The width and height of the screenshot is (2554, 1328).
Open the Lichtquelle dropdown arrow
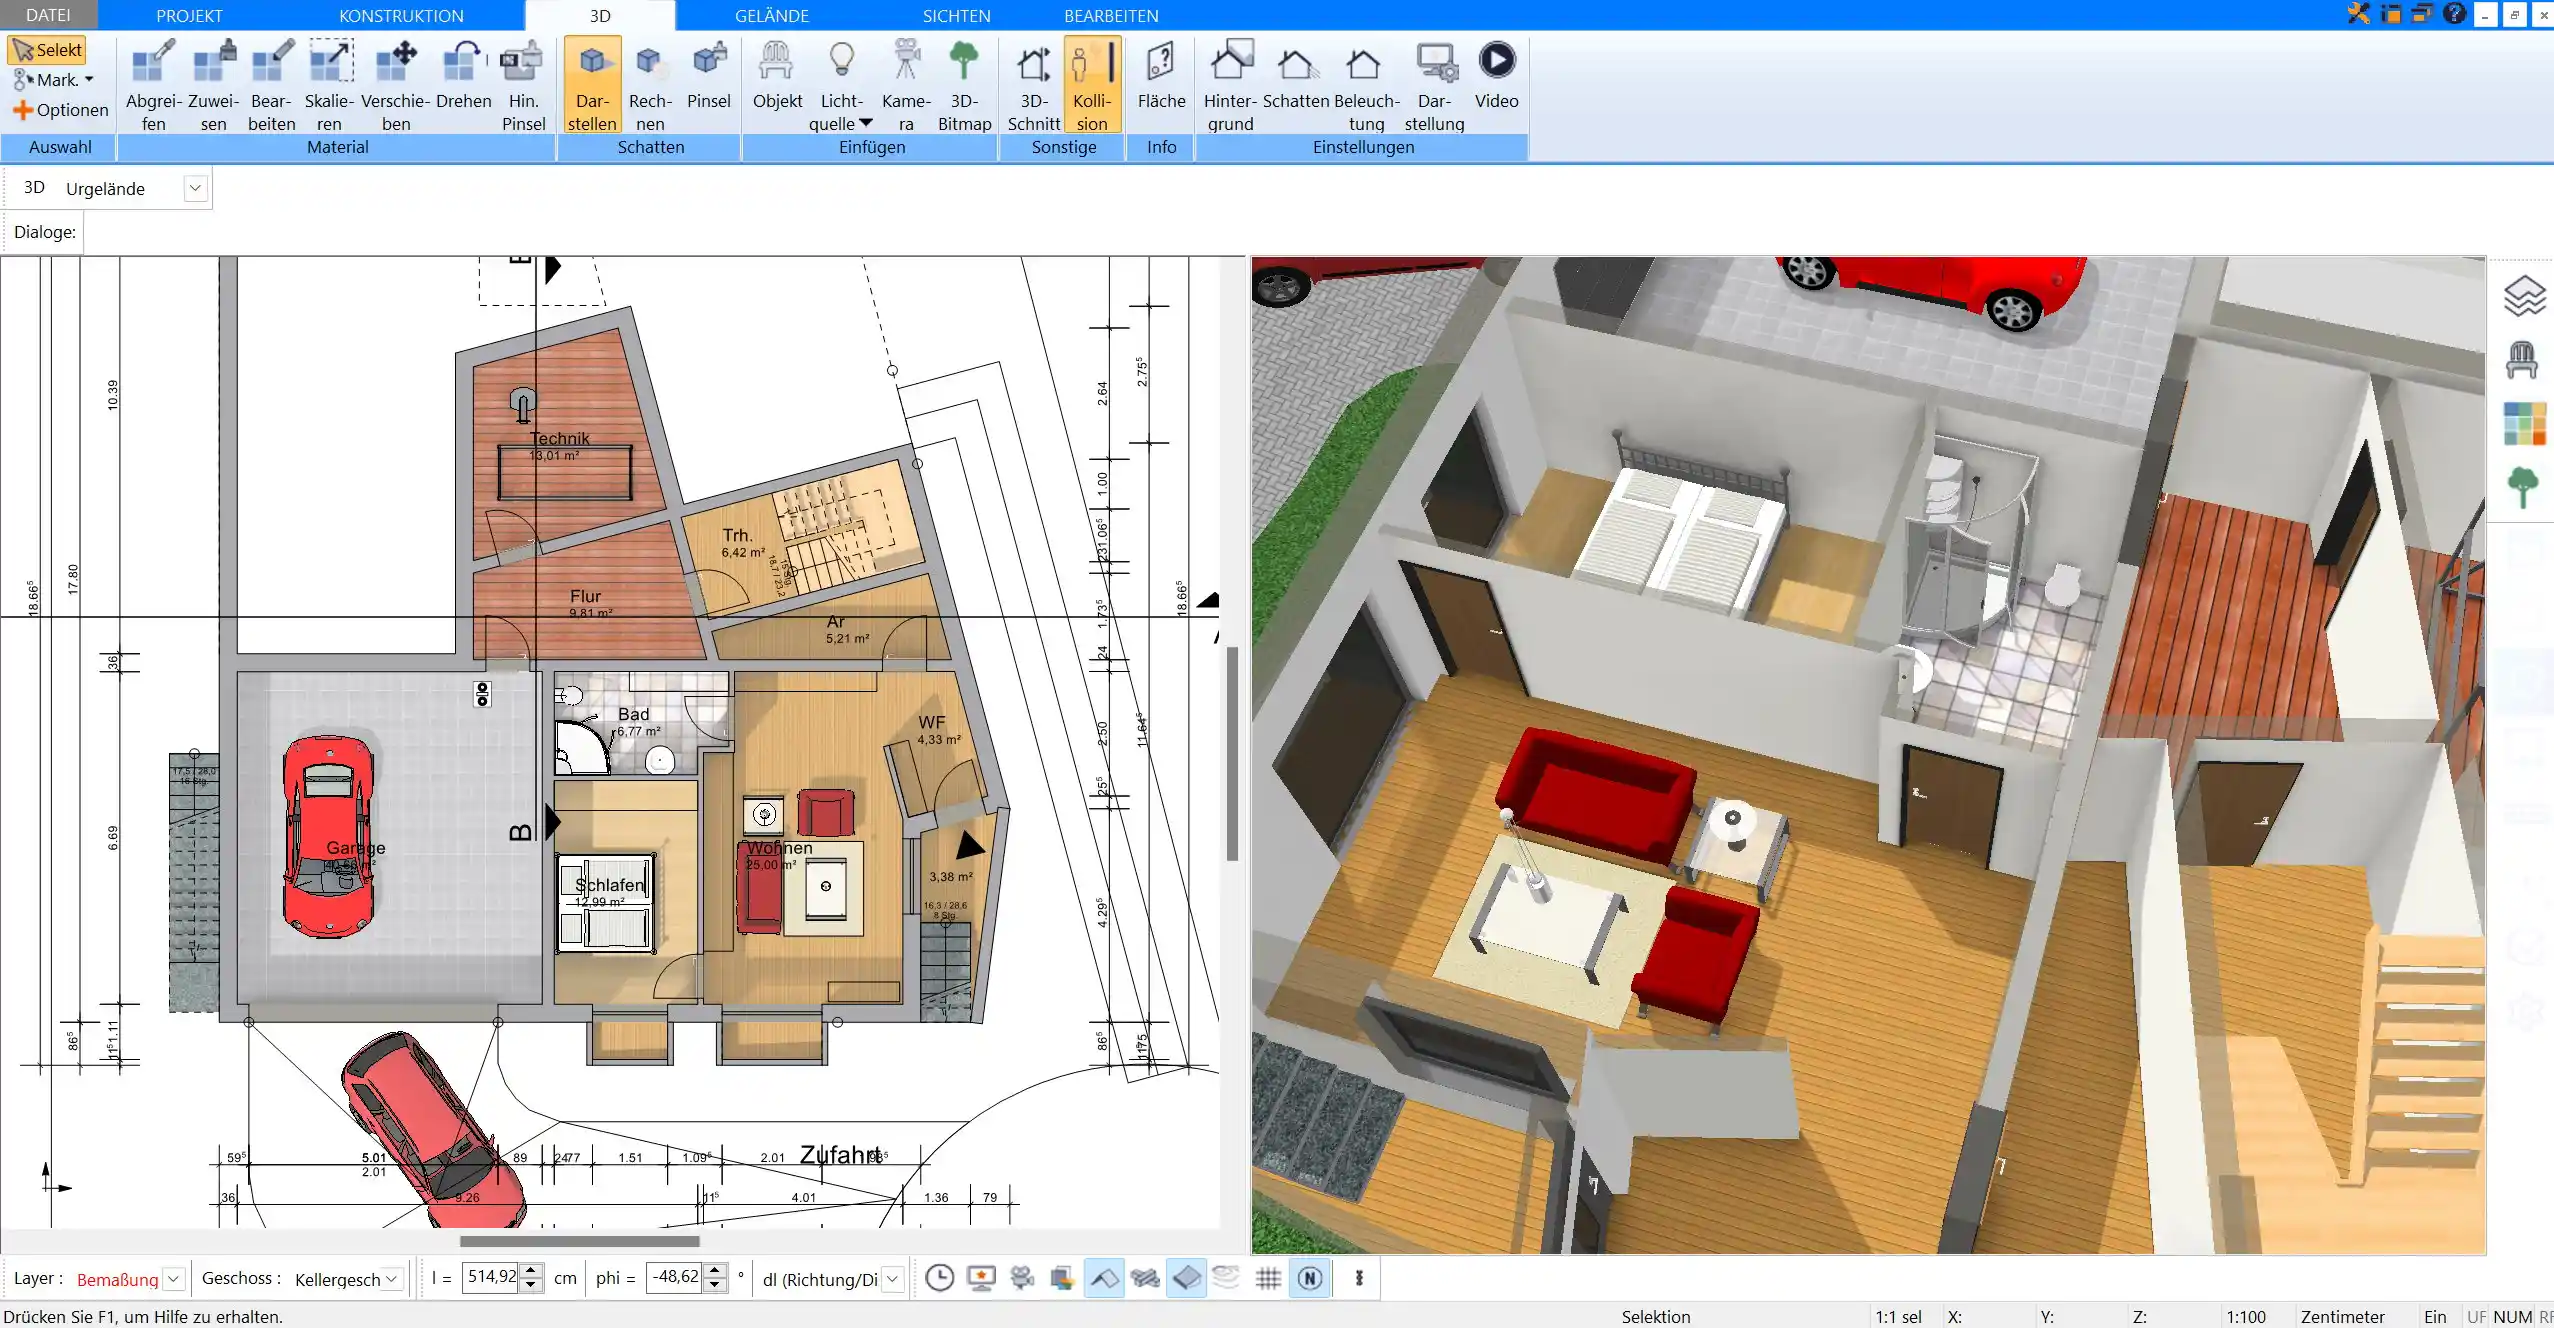tap(866, 123)
